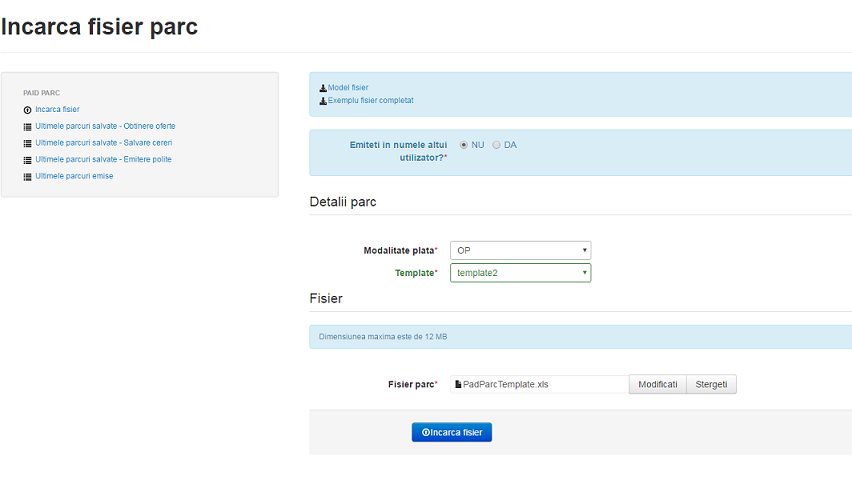The width and height of the screenshot is (852, 488).
Task: Select the DA radio option
Action: (496, 145)
